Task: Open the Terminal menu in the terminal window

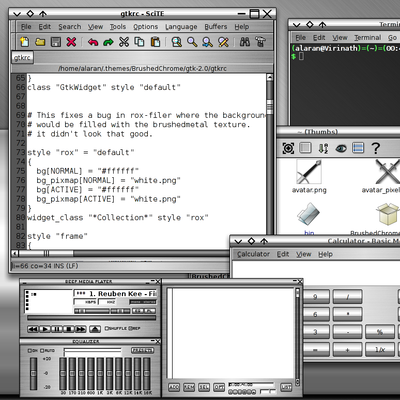Action: 368,38
